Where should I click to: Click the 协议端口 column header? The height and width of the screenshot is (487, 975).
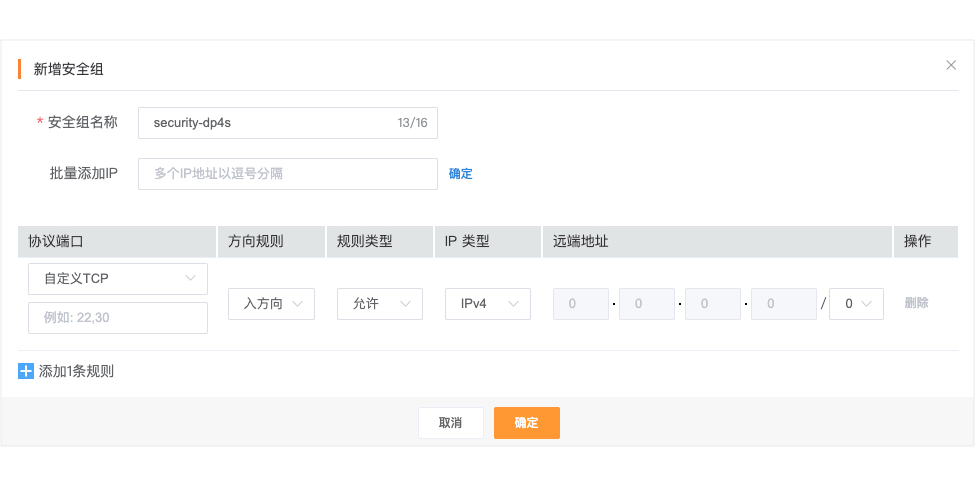point(56,242)
